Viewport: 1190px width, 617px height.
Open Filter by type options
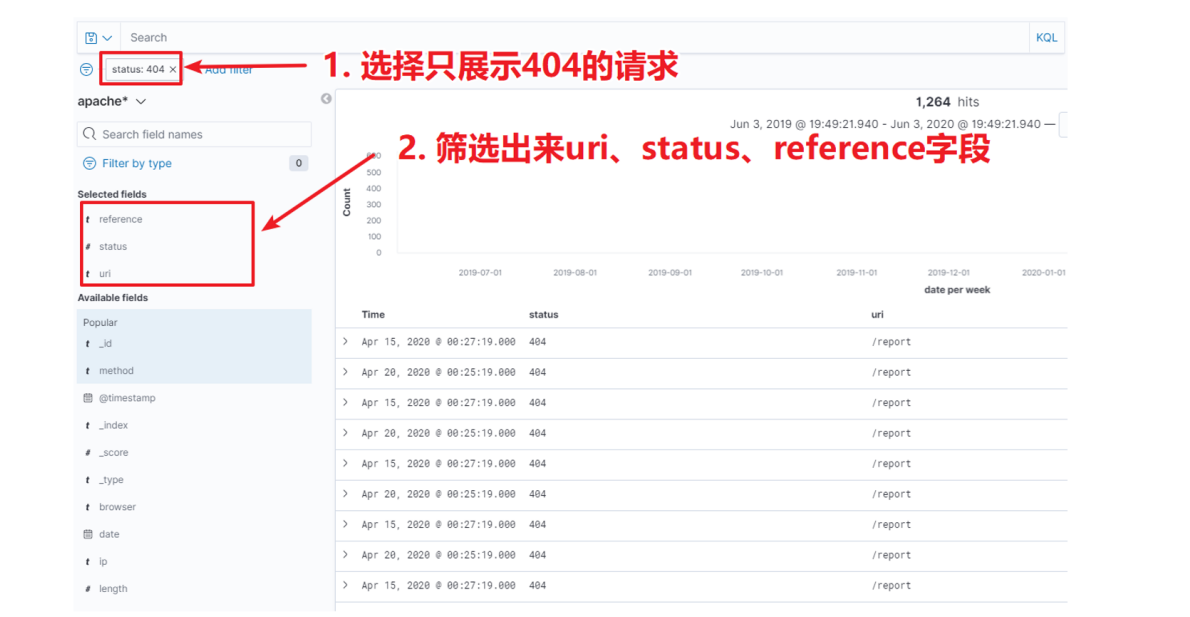coord(137,163)
